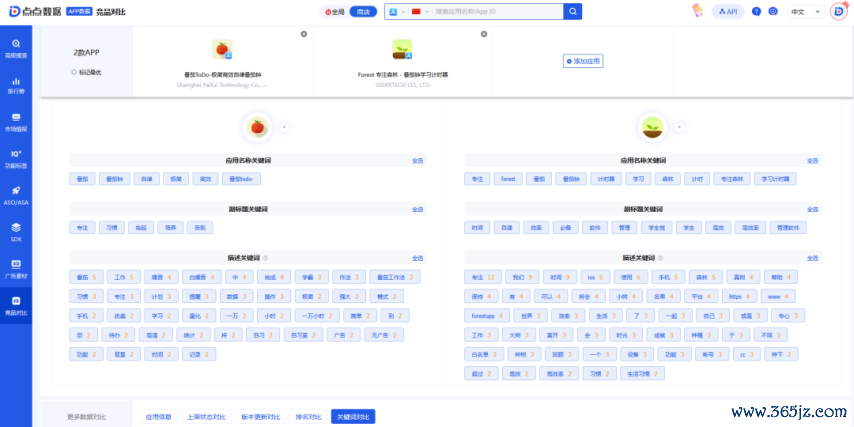854x427 pixels.
Task: Remove the Forest app from comparison
Action: click(x=484, y=33)
